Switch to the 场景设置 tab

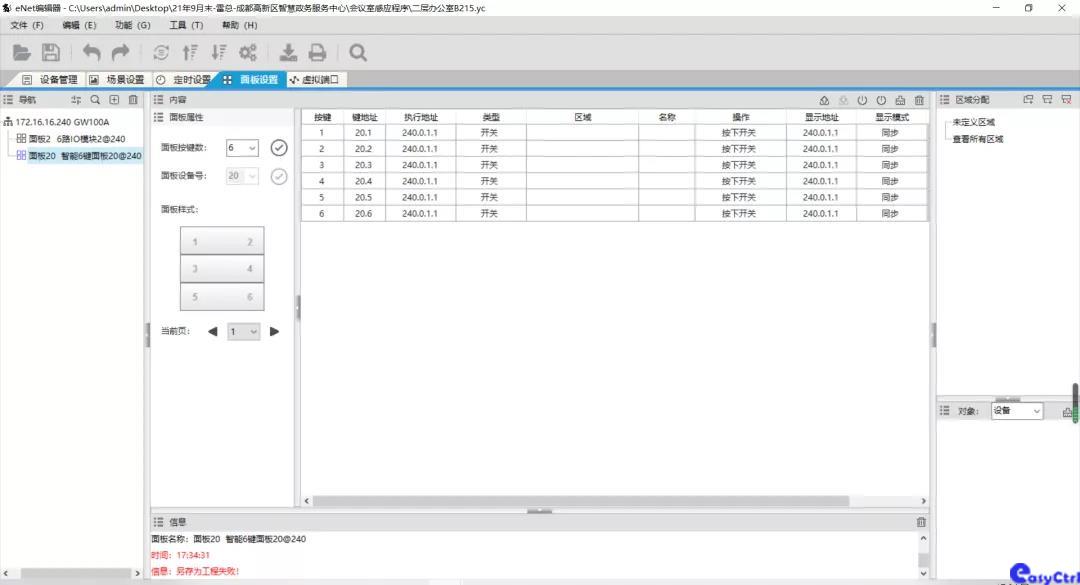[x=117, y=80]
